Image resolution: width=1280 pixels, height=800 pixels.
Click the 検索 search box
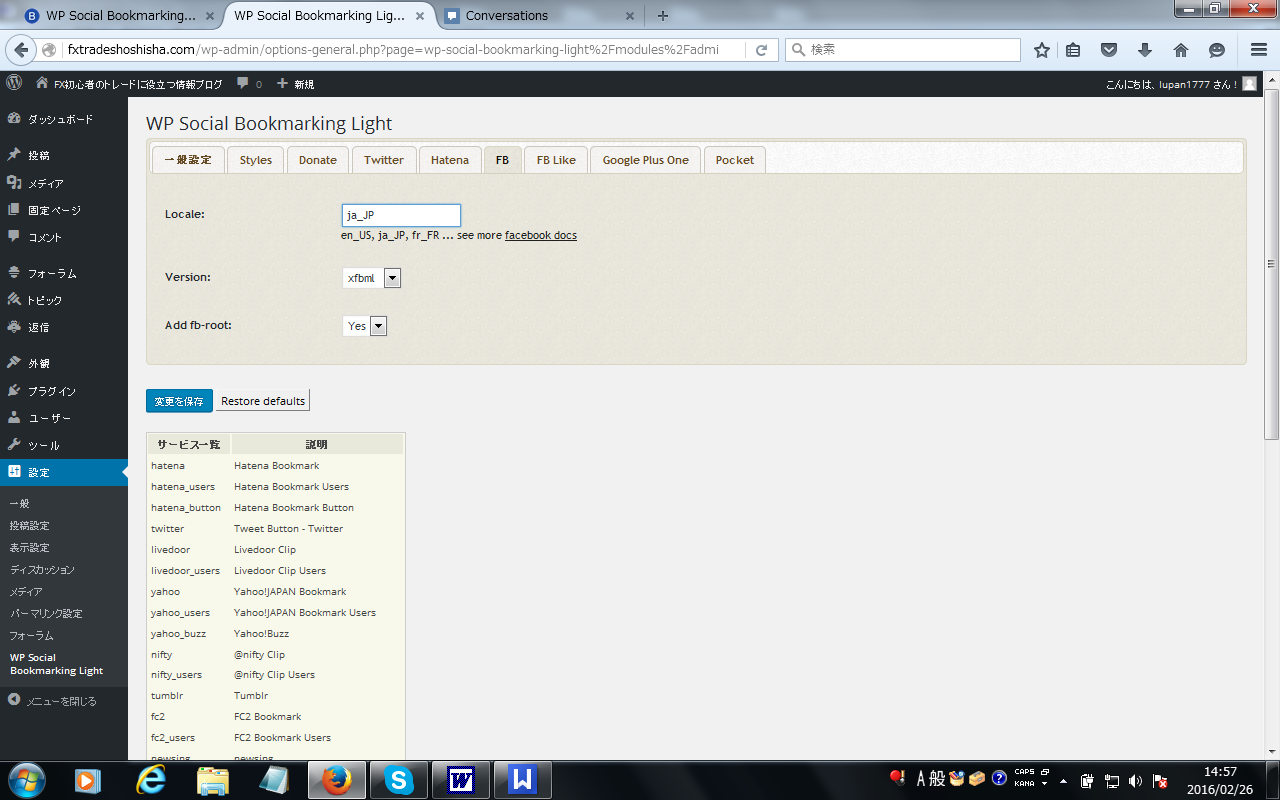click(903, 50)
